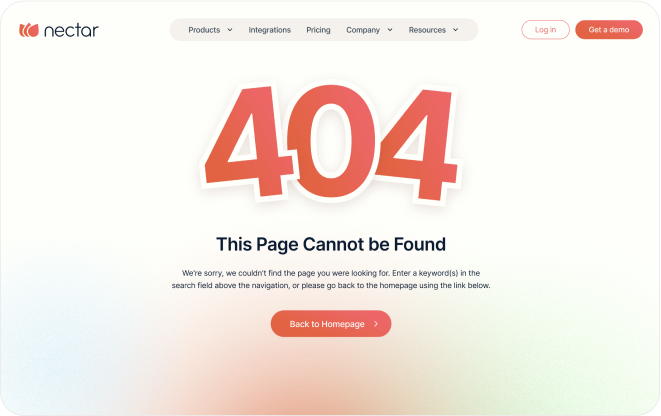
Task: Click the arrow icon in Back to Homepage
Action: click(376, 324)
